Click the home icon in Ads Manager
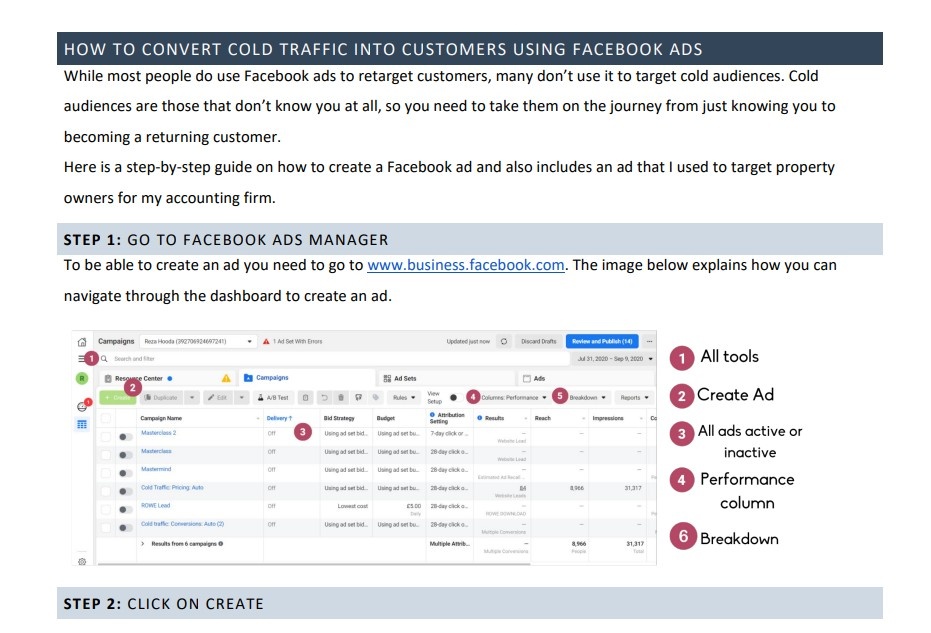This screenshot has height=633, width=931. point(82,342)
